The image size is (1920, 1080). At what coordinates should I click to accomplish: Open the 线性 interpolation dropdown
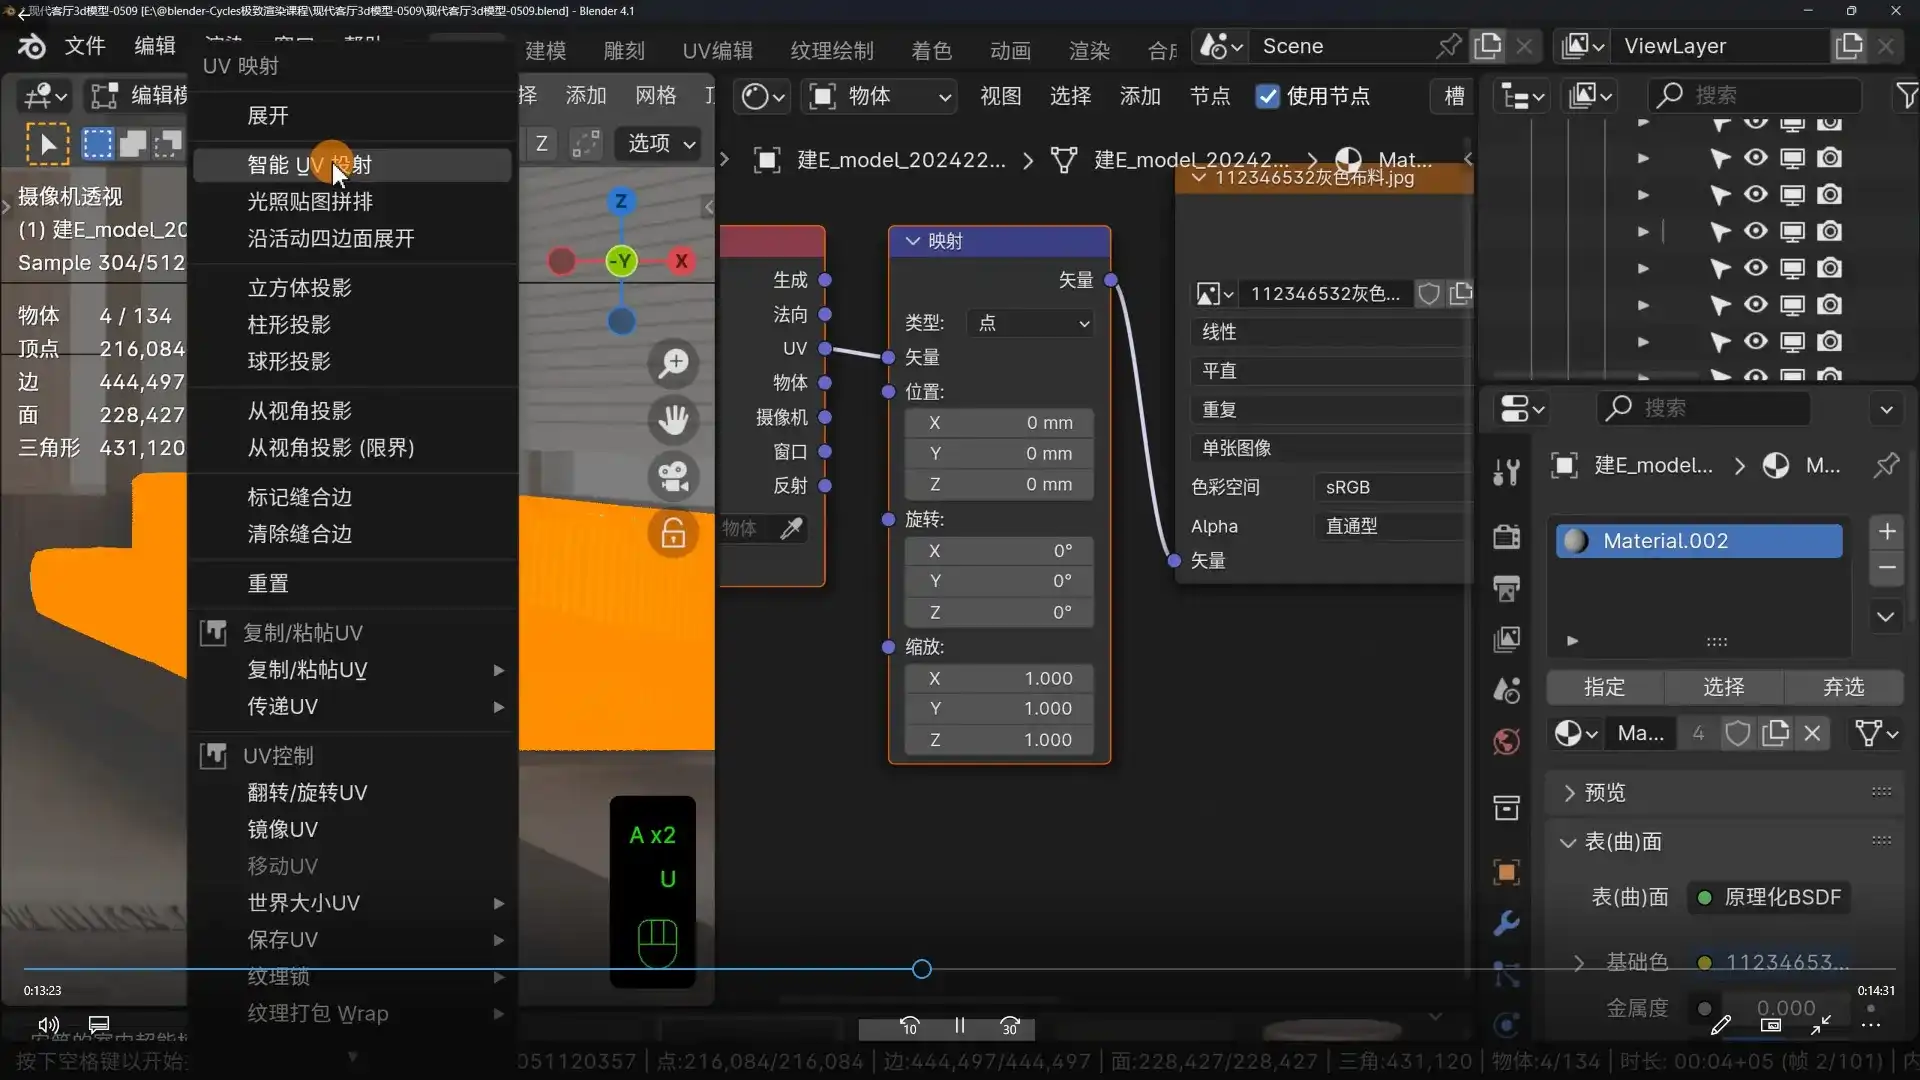tap(1330, 331)
